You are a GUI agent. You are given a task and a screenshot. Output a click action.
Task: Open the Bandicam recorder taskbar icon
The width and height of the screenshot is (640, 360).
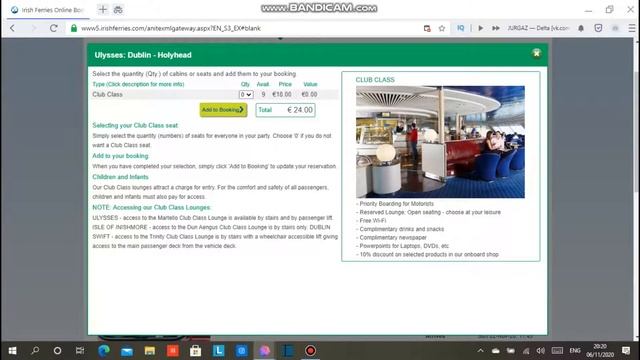pyautogui.click(x=310, y=351)
